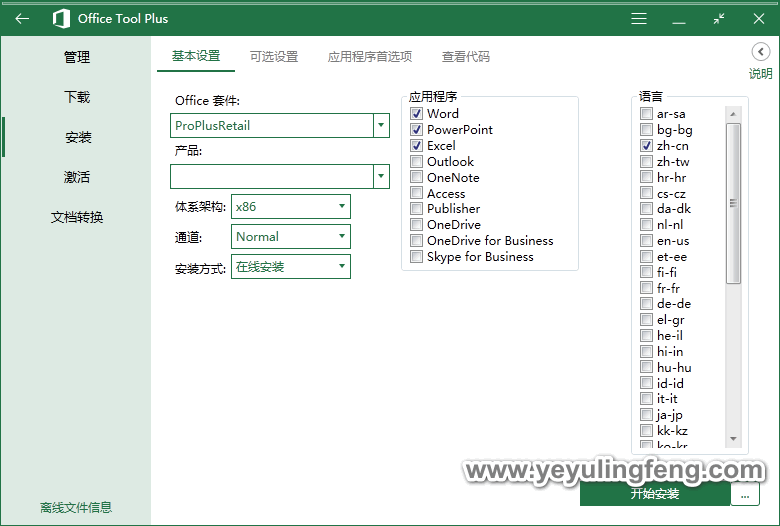Open the 管理 section in sidebar
780x526 pixels.
pyautogui.click(x=77, y=57)
